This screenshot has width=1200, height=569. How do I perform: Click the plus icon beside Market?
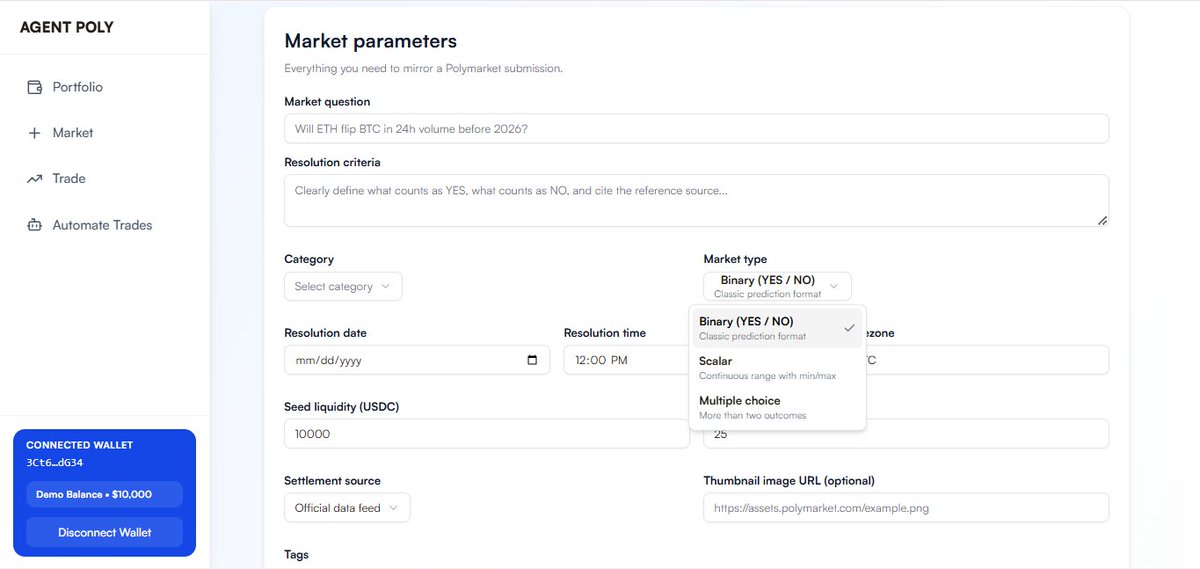35,133
